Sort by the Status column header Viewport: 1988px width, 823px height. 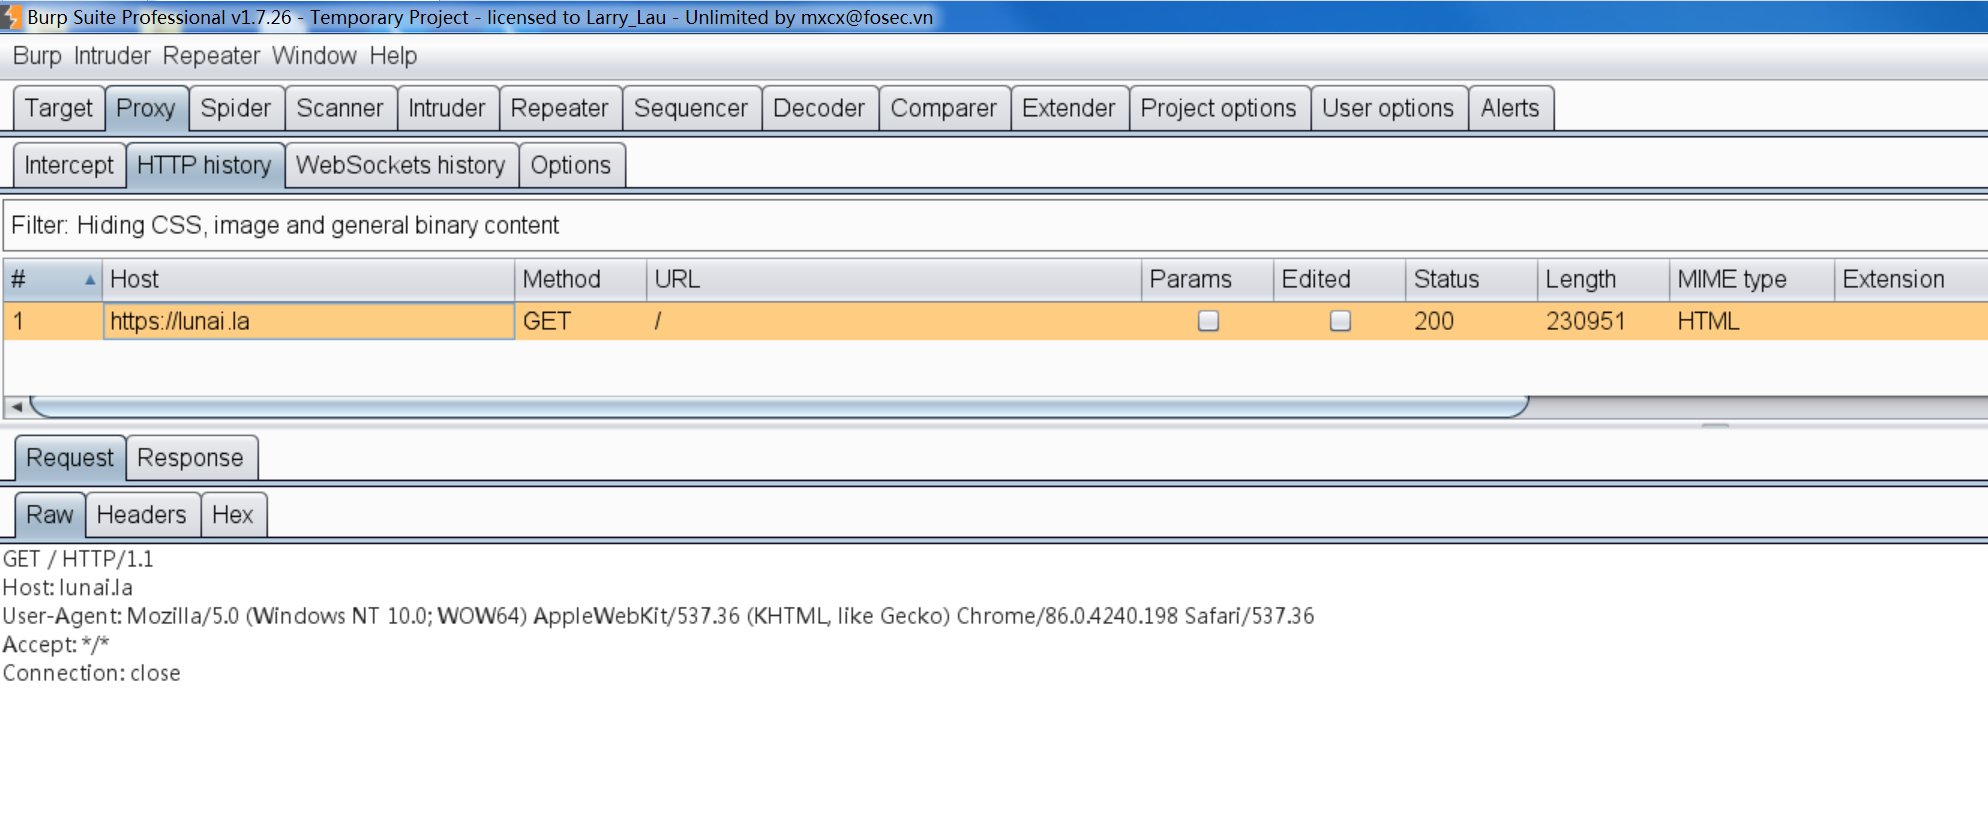(x=1471, y=280)
